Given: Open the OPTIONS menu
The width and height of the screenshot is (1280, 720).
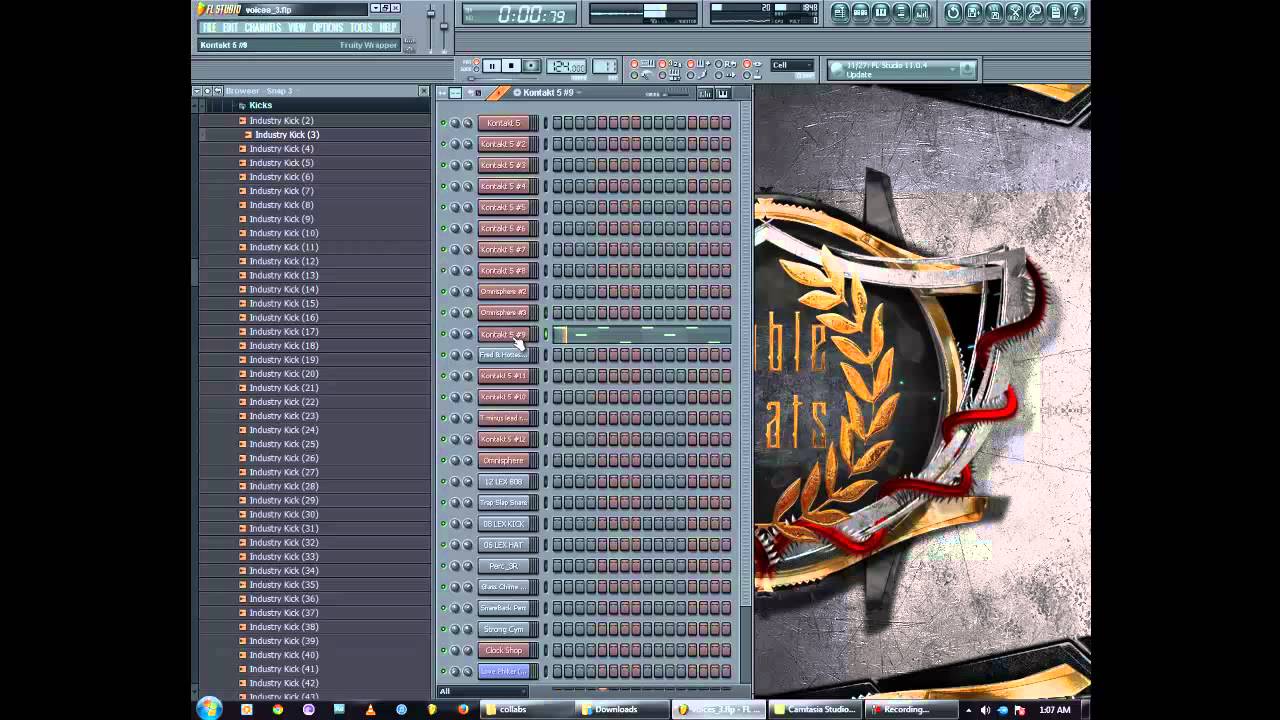Looking at the screenshot, I should pyautogui.click(x=327, y=28).
